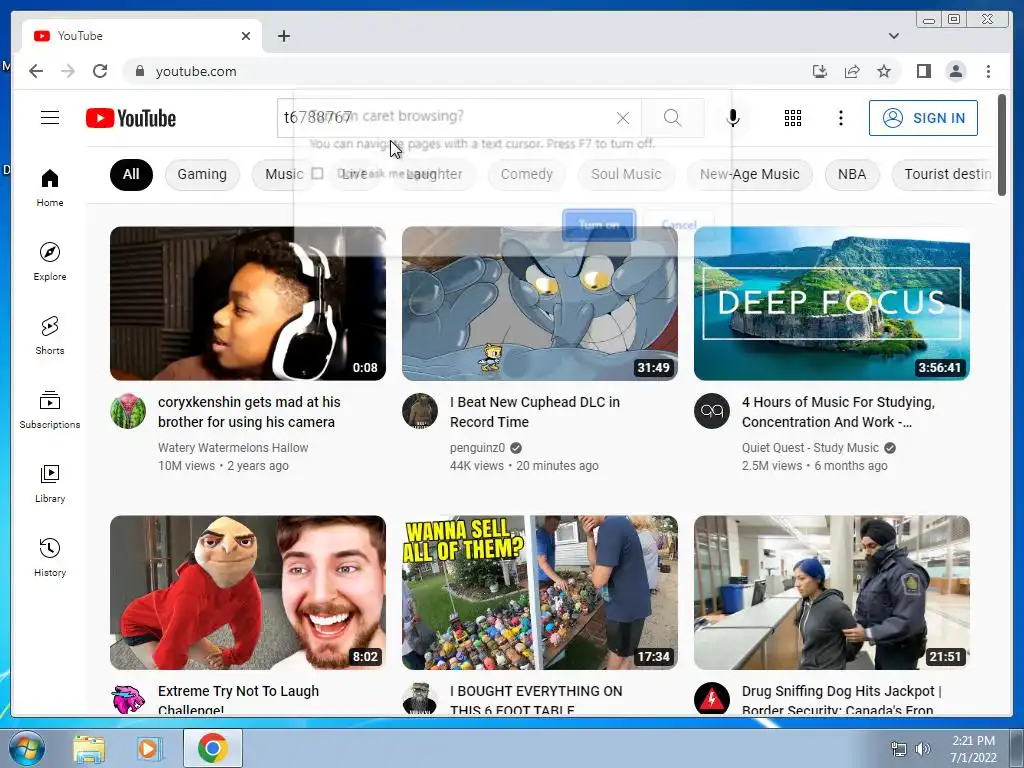Open title 4 Hours of Music For Studying
This screenshot has height=768, width=1024.
pyautogui.click(x=838, y=411)
